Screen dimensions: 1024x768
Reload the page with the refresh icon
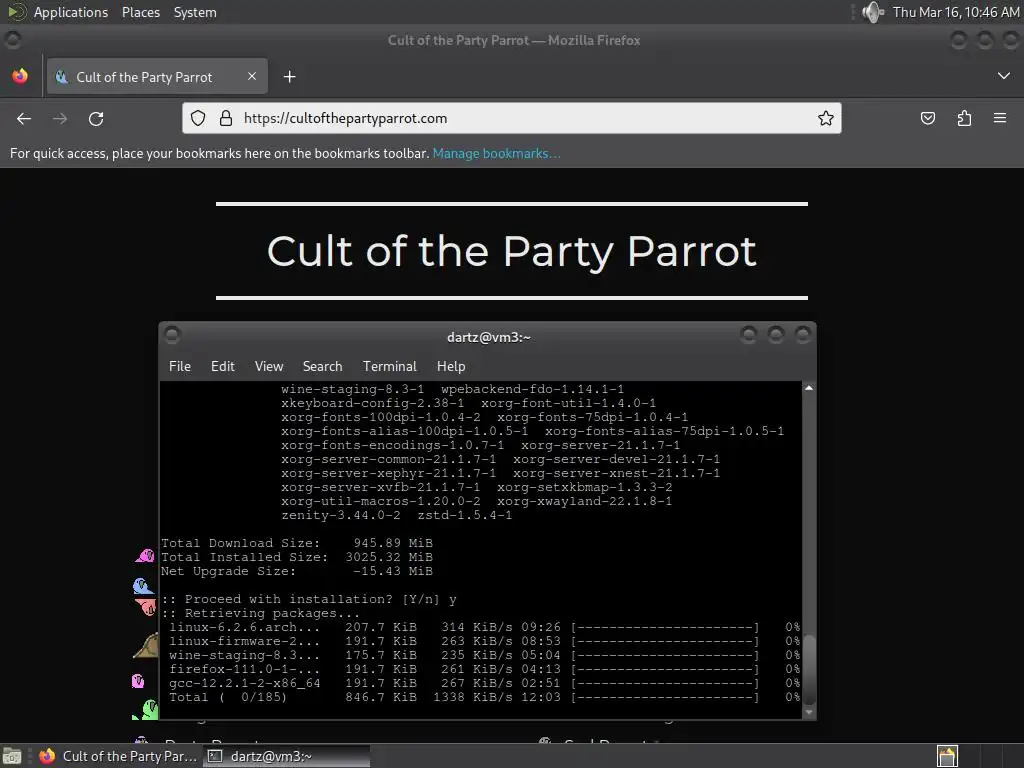(96, 119)
